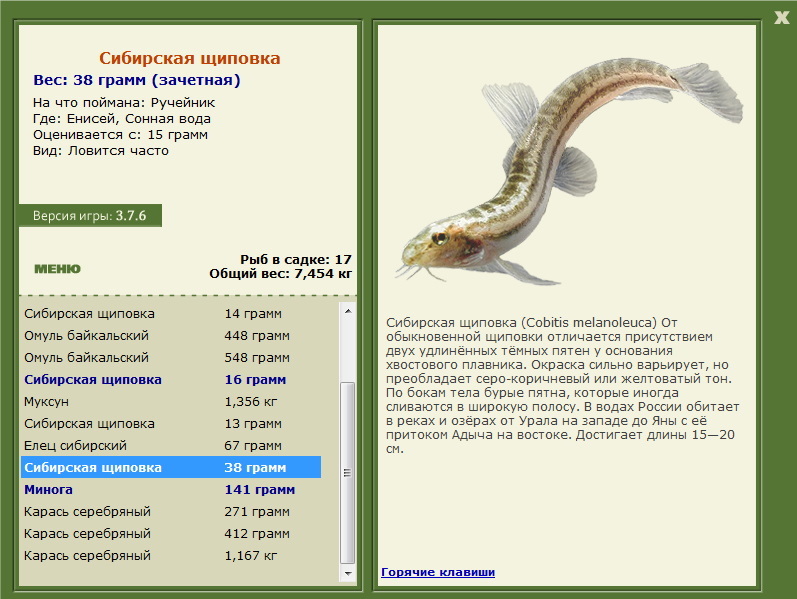Screen dimensions: 797x599
Task: Click the scrollbar down arrow in fish list
Action: pos(348,573)
